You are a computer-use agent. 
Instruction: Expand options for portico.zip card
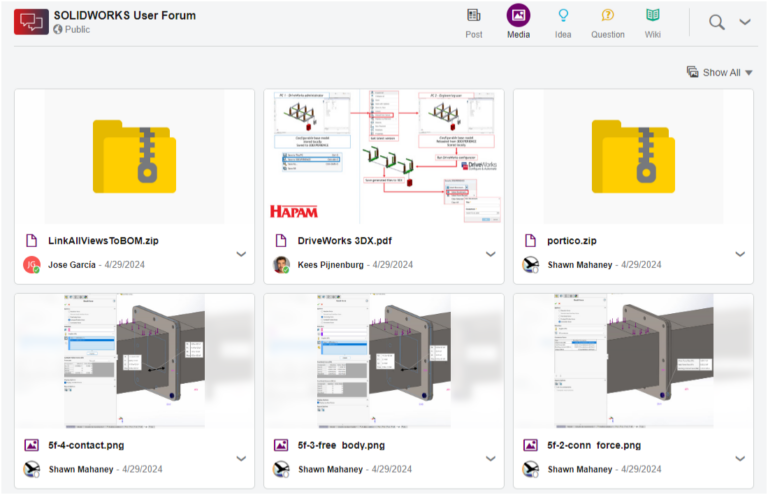[740, 254]
